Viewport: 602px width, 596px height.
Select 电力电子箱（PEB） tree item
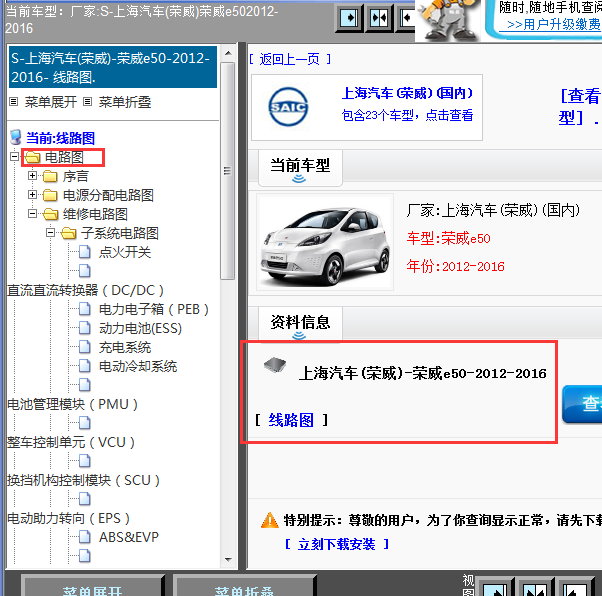[154, 309]
